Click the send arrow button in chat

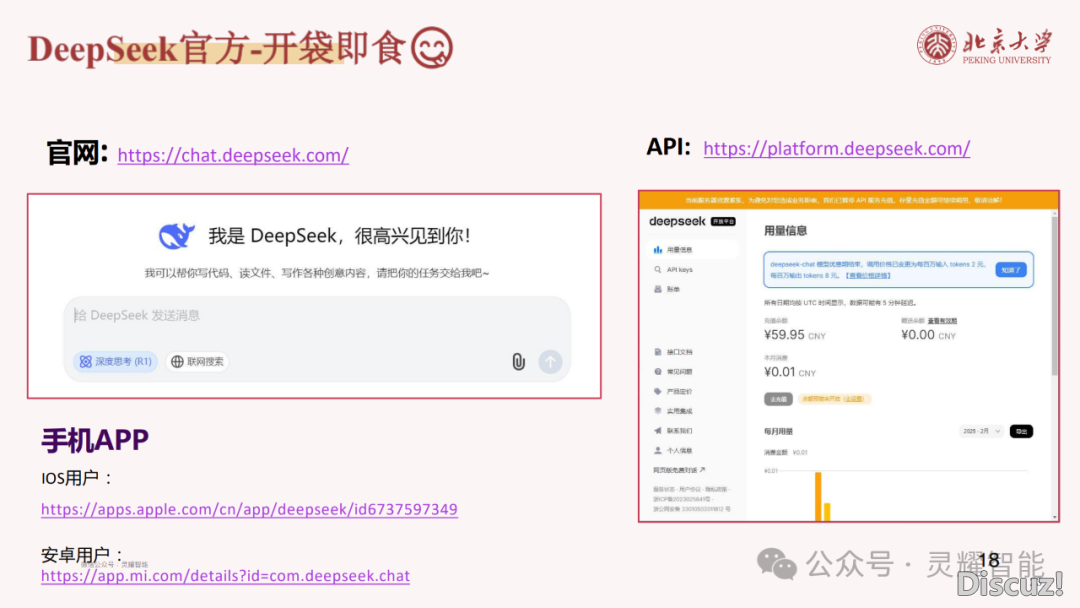(550, 361)
